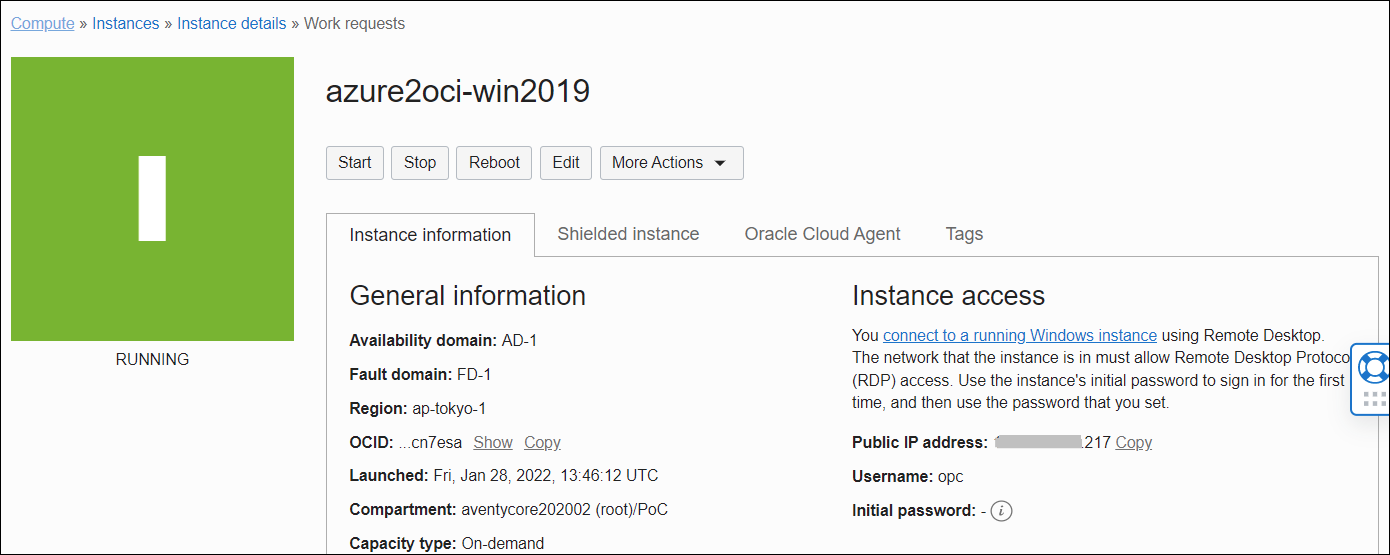Screen dimensions: 1390x555
Task: Click the Start button
Action: pyautogui.click(x=355, y=163)
